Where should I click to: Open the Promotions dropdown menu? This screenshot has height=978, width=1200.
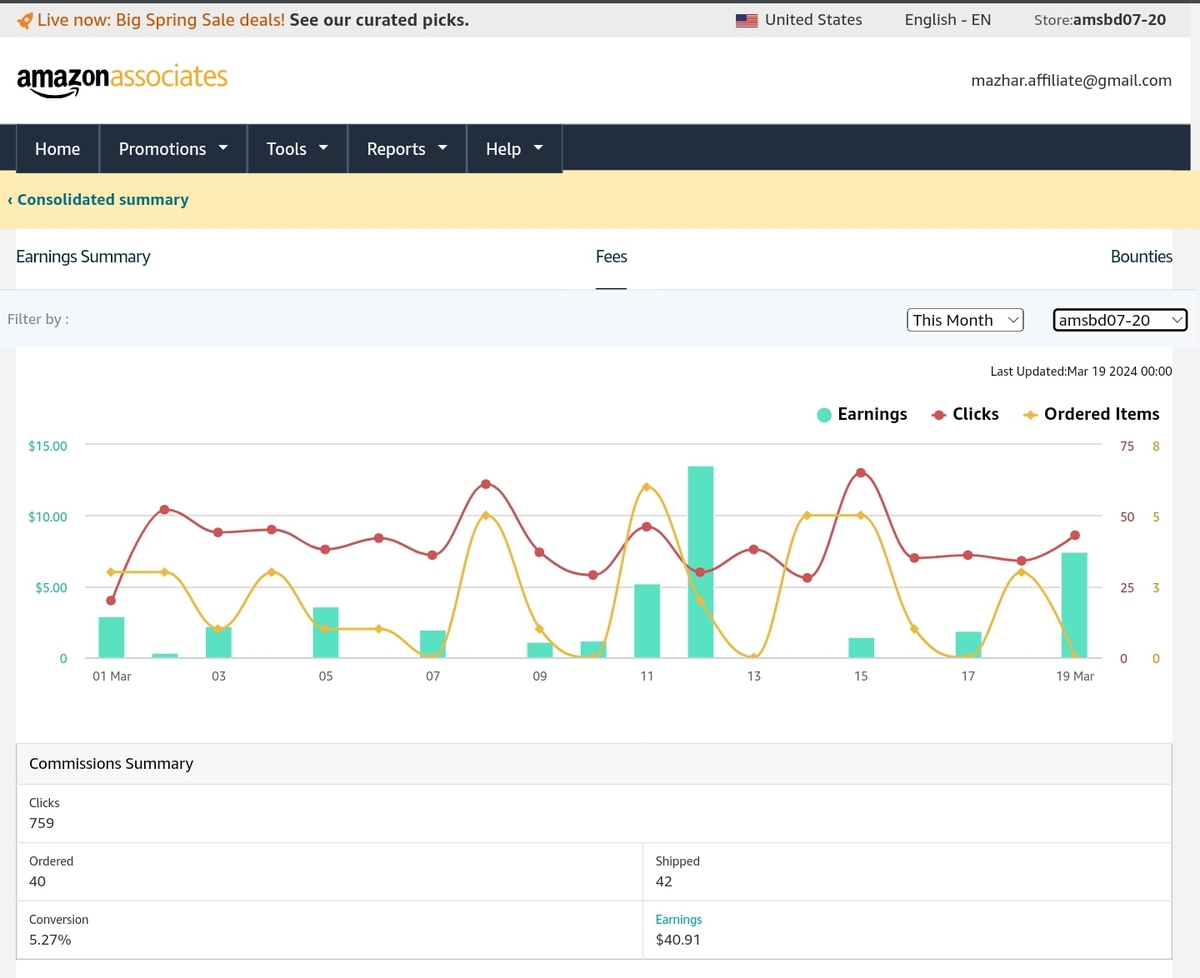coord(173,149)
